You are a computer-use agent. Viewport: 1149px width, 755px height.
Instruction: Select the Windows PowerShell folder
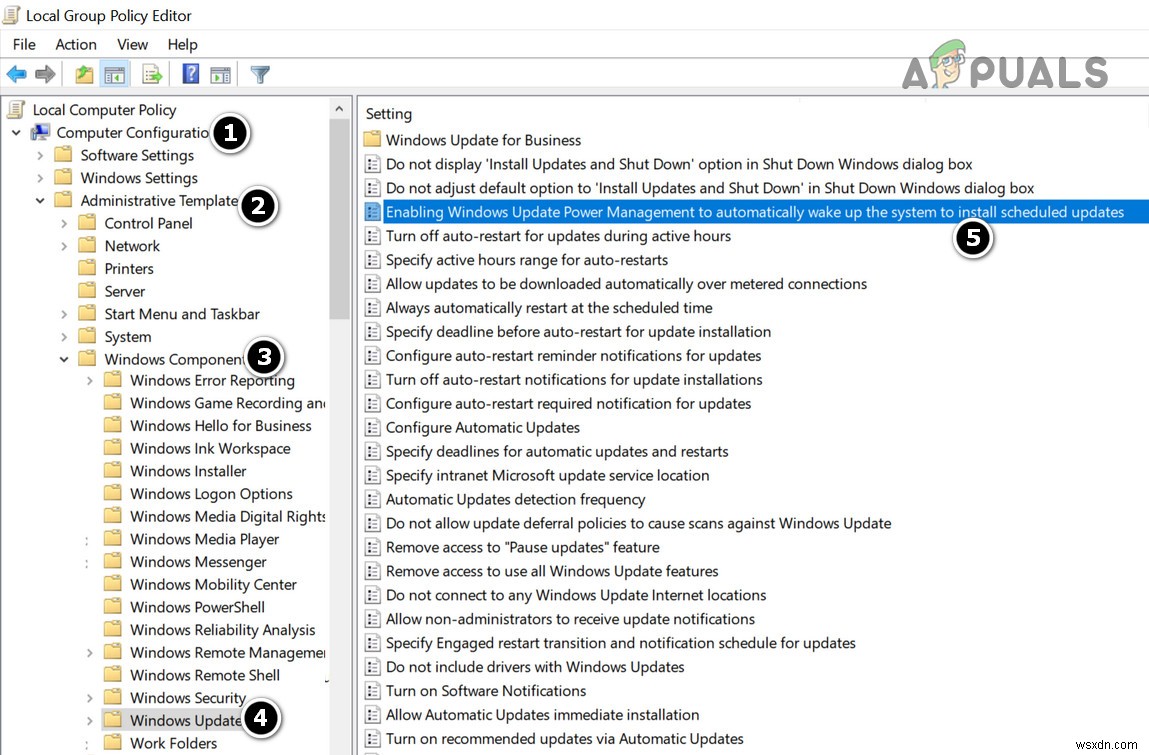pos(197,607)
